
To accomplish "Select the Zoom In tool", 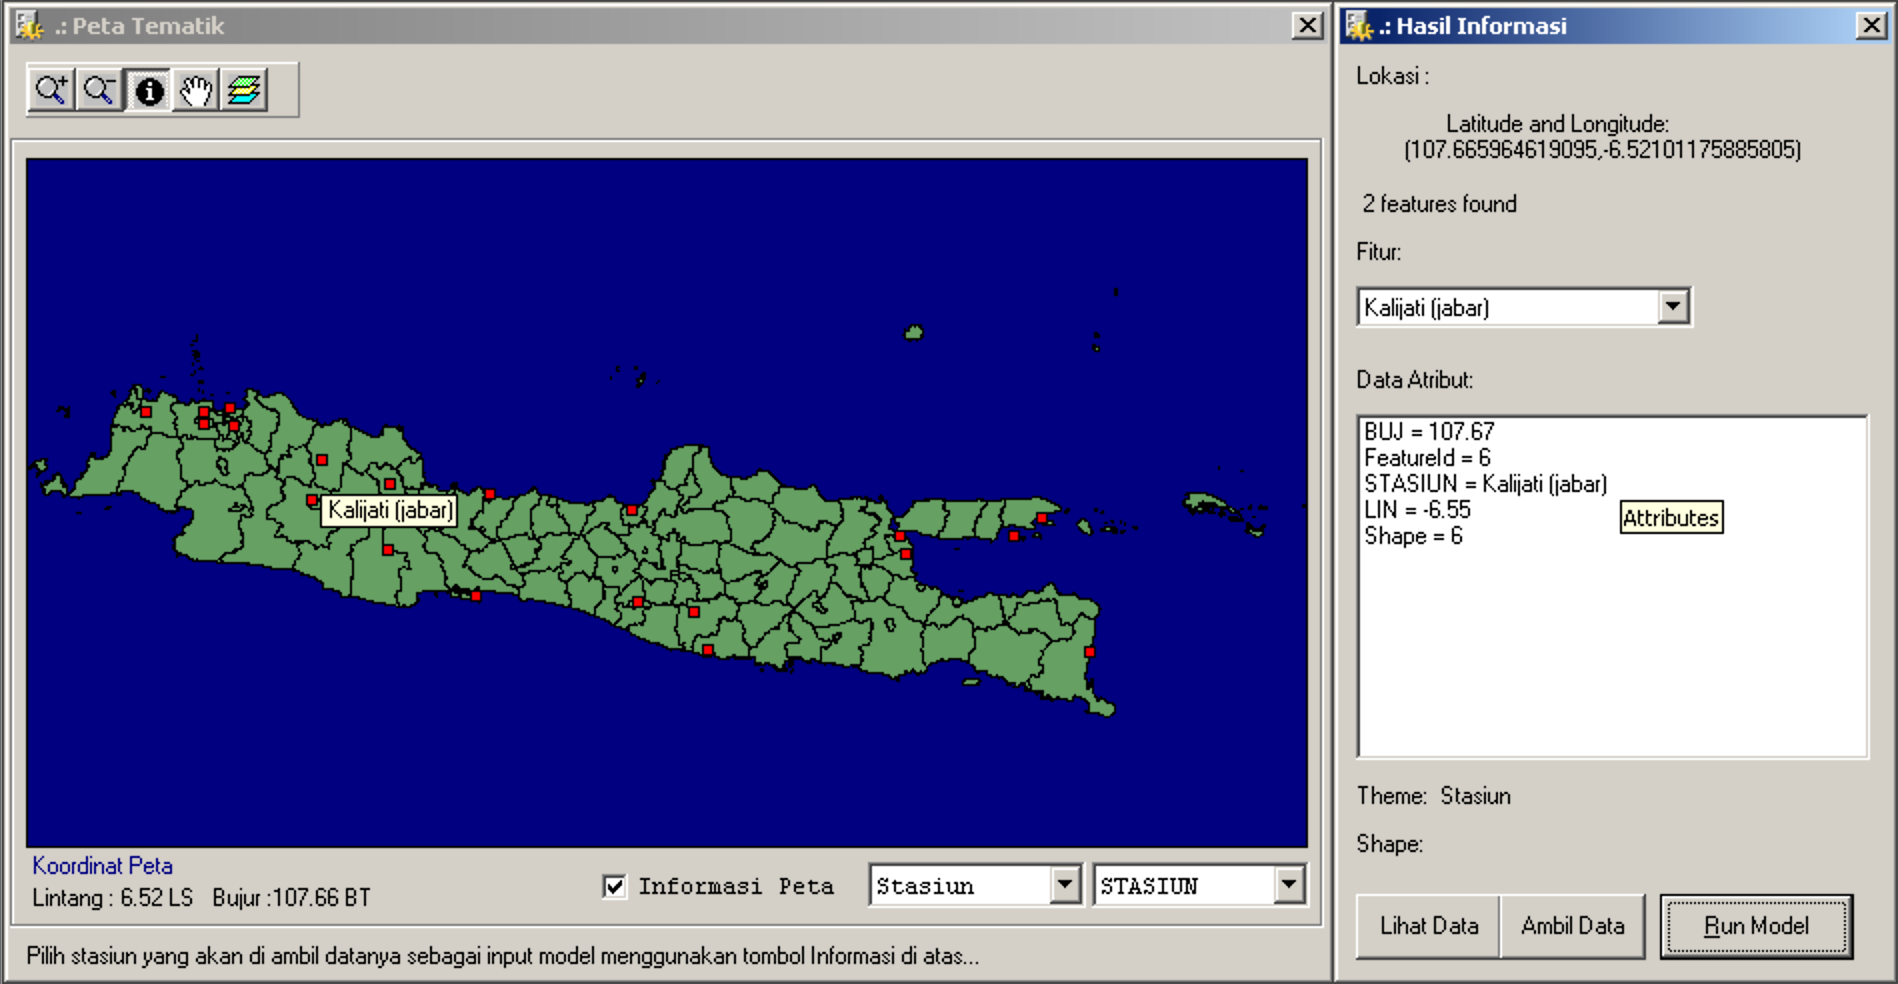I will pos(51,91).
